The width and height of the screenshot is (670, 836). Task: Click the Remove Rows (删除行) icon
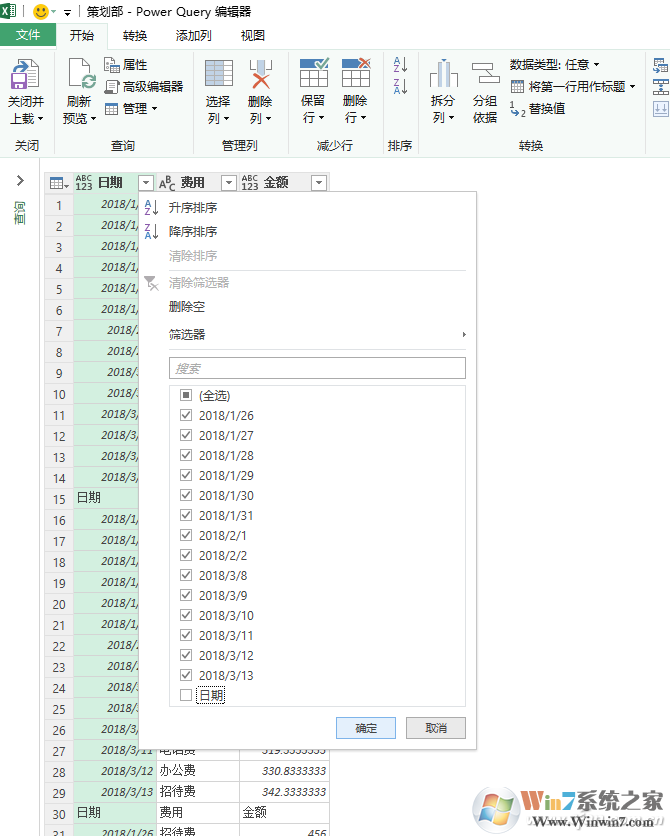[x=356, y=73]
